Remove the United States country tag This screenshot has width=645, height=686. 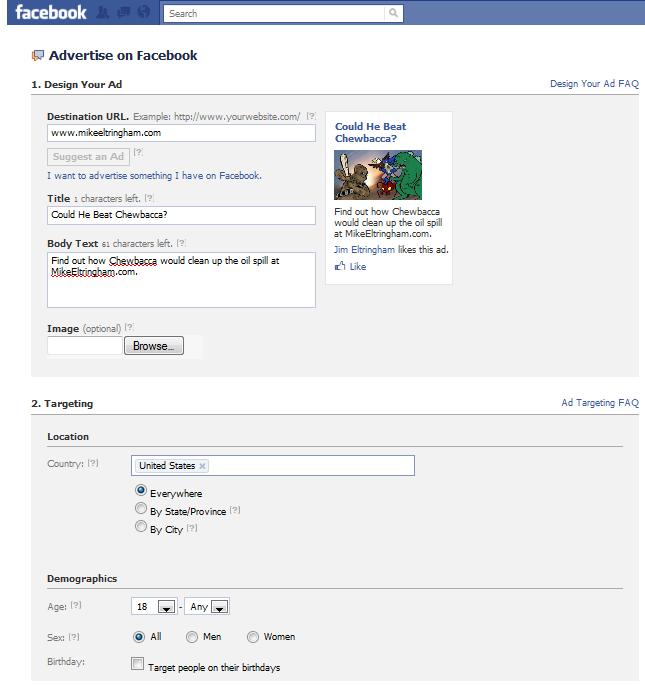(x=203, y=466)
